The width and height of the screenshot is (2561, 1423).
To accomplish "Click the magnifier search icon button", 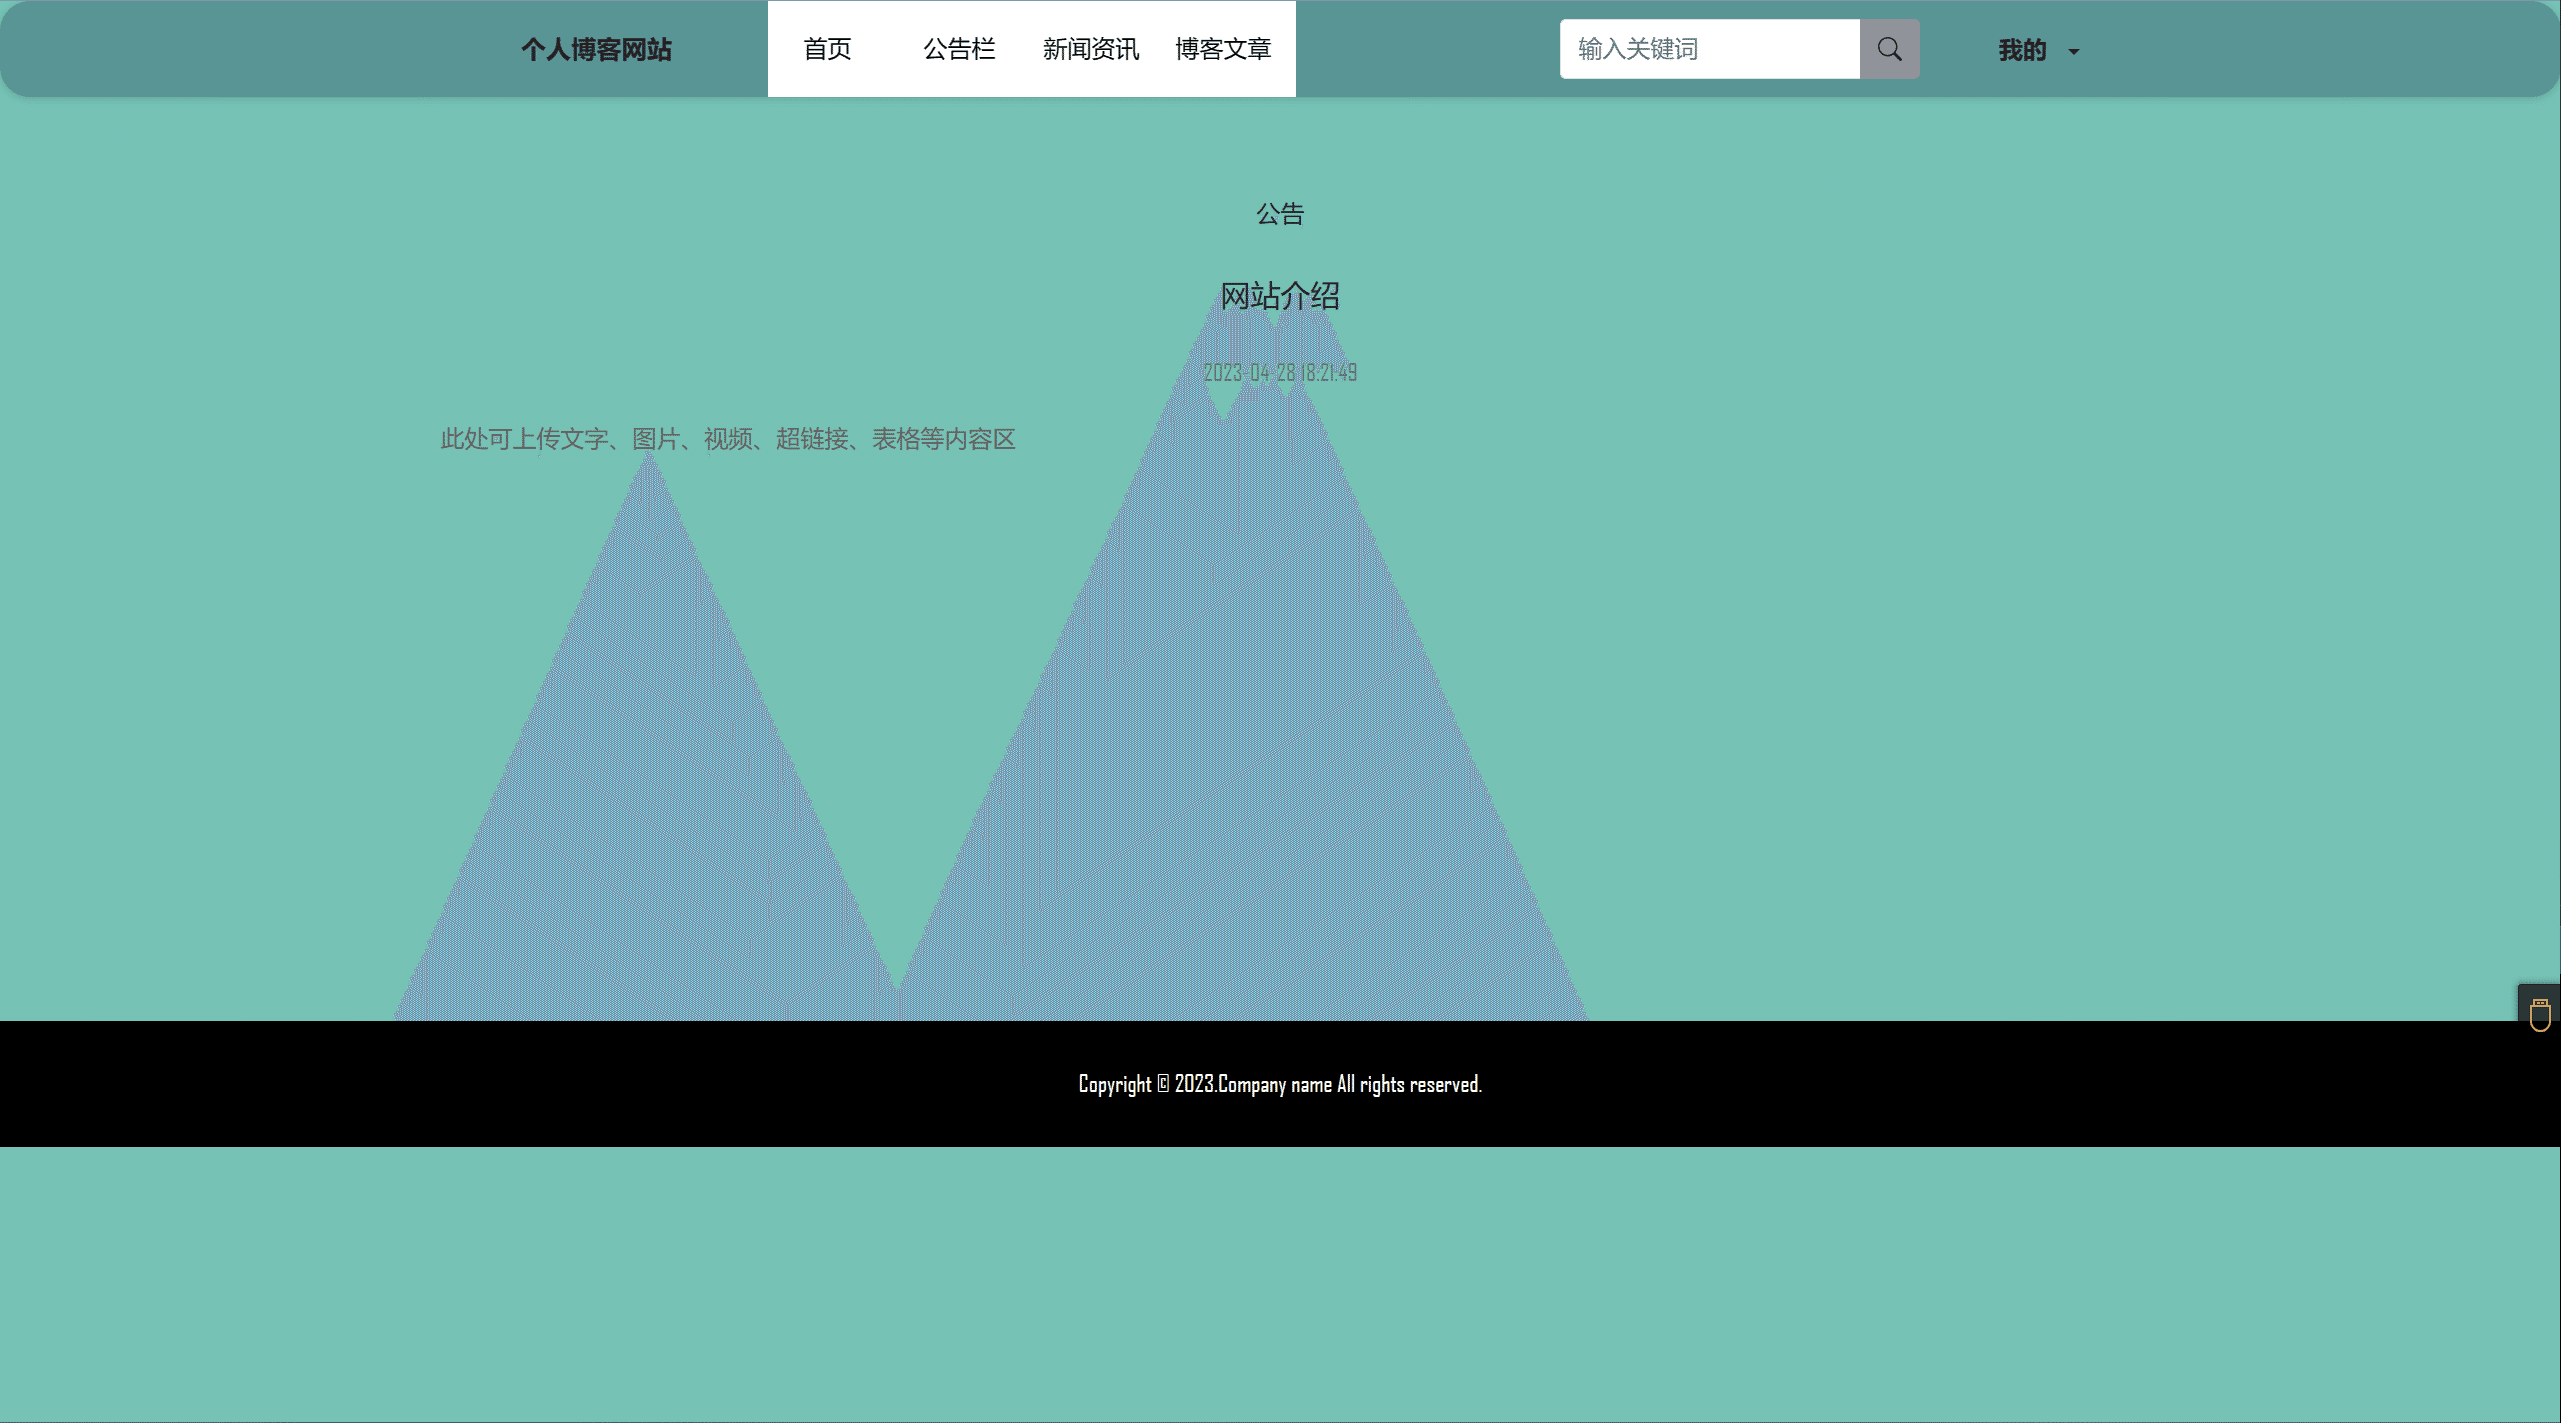I will coord(1889,49).
